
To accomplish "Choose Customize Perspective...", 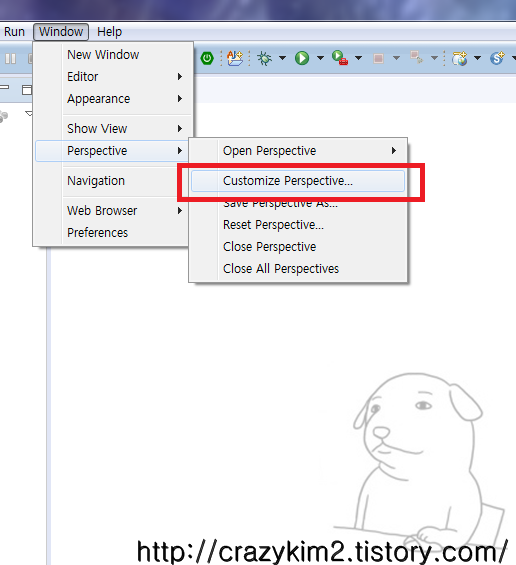I will (298, 181).
